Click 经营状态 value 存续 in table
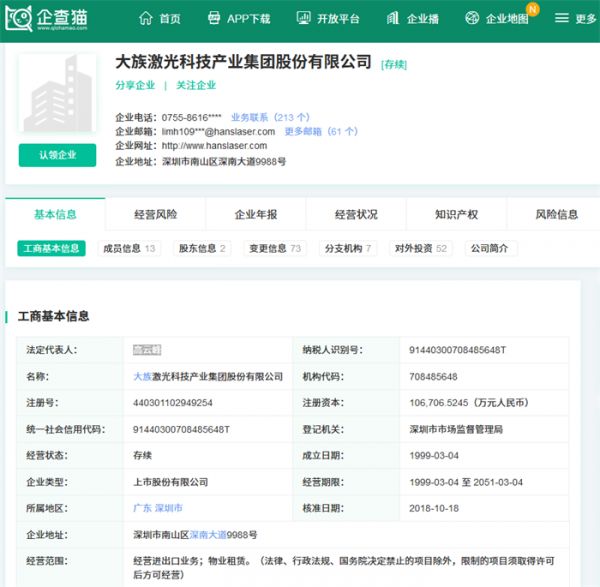The image size is (600, 587). point(142,455)
